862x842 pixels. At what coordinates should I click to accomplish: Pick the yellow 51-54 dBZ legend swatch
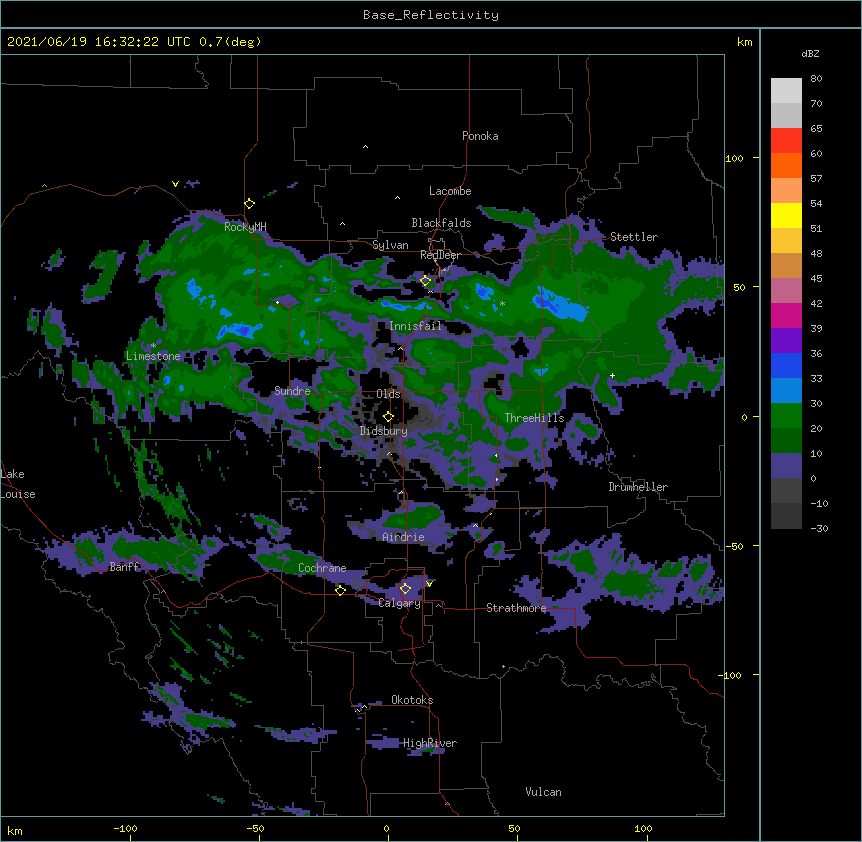(x=786, y=215)
